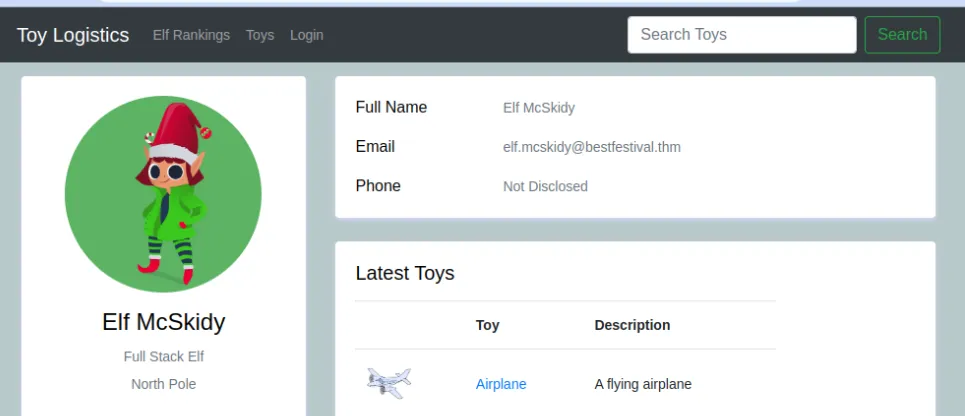Focus the Search Toys input field
Image resolution: width=965 pixels, height=416 pixels.
742,34
